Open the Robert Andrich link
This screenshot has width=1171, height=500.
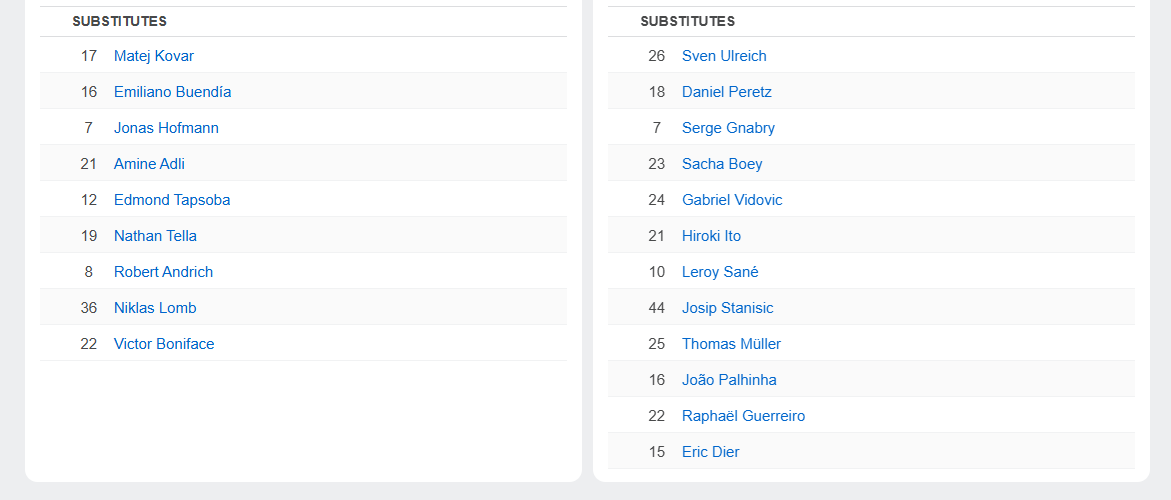pyautogui.click(x=163, y=272)
